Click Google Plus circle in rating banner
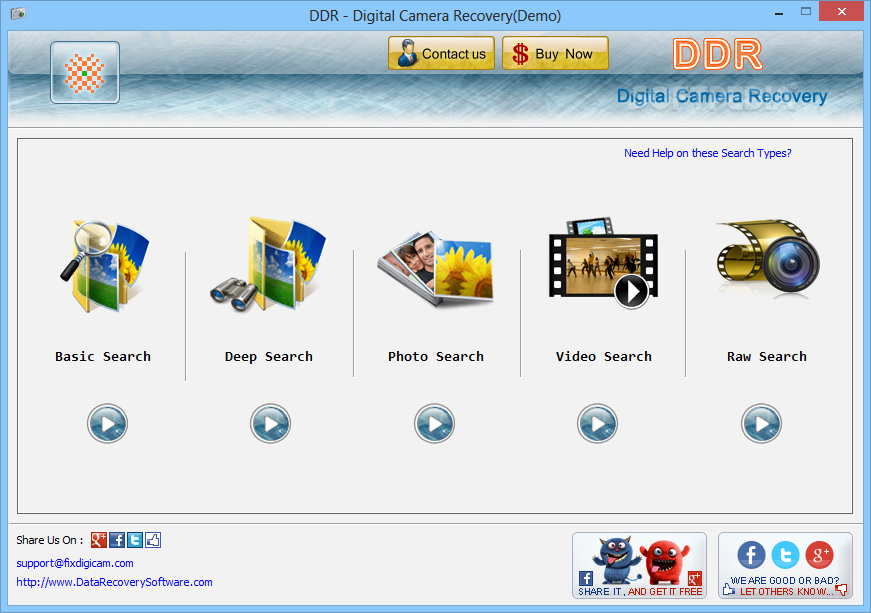871x613 pixels. click(820, 555)
